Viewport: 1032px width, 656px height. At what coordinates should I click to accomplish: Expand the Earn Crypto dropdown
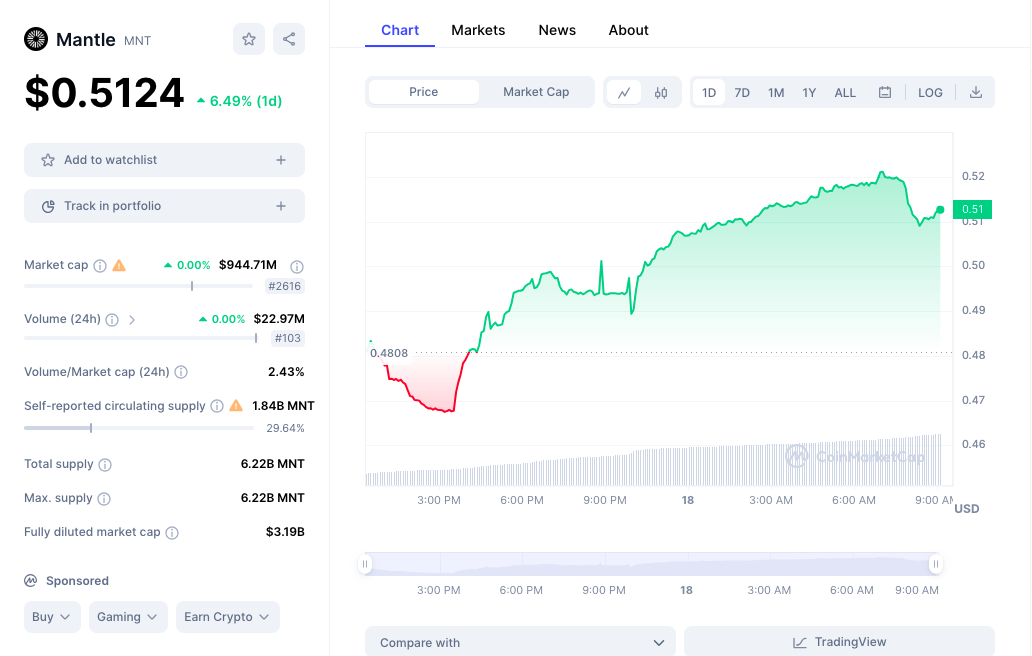coord(227,617)
